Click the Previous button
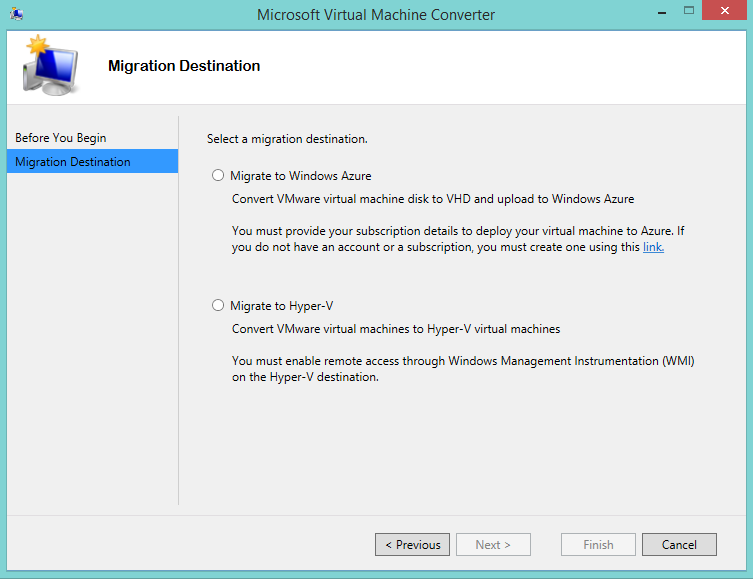 tap(413, 544)
